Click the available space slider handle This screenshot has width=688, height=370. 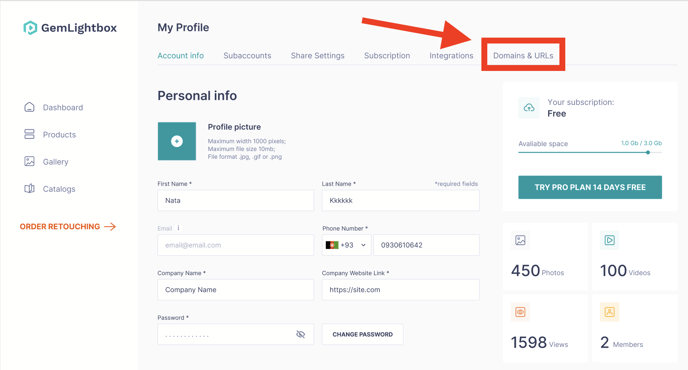coord(648,152)
